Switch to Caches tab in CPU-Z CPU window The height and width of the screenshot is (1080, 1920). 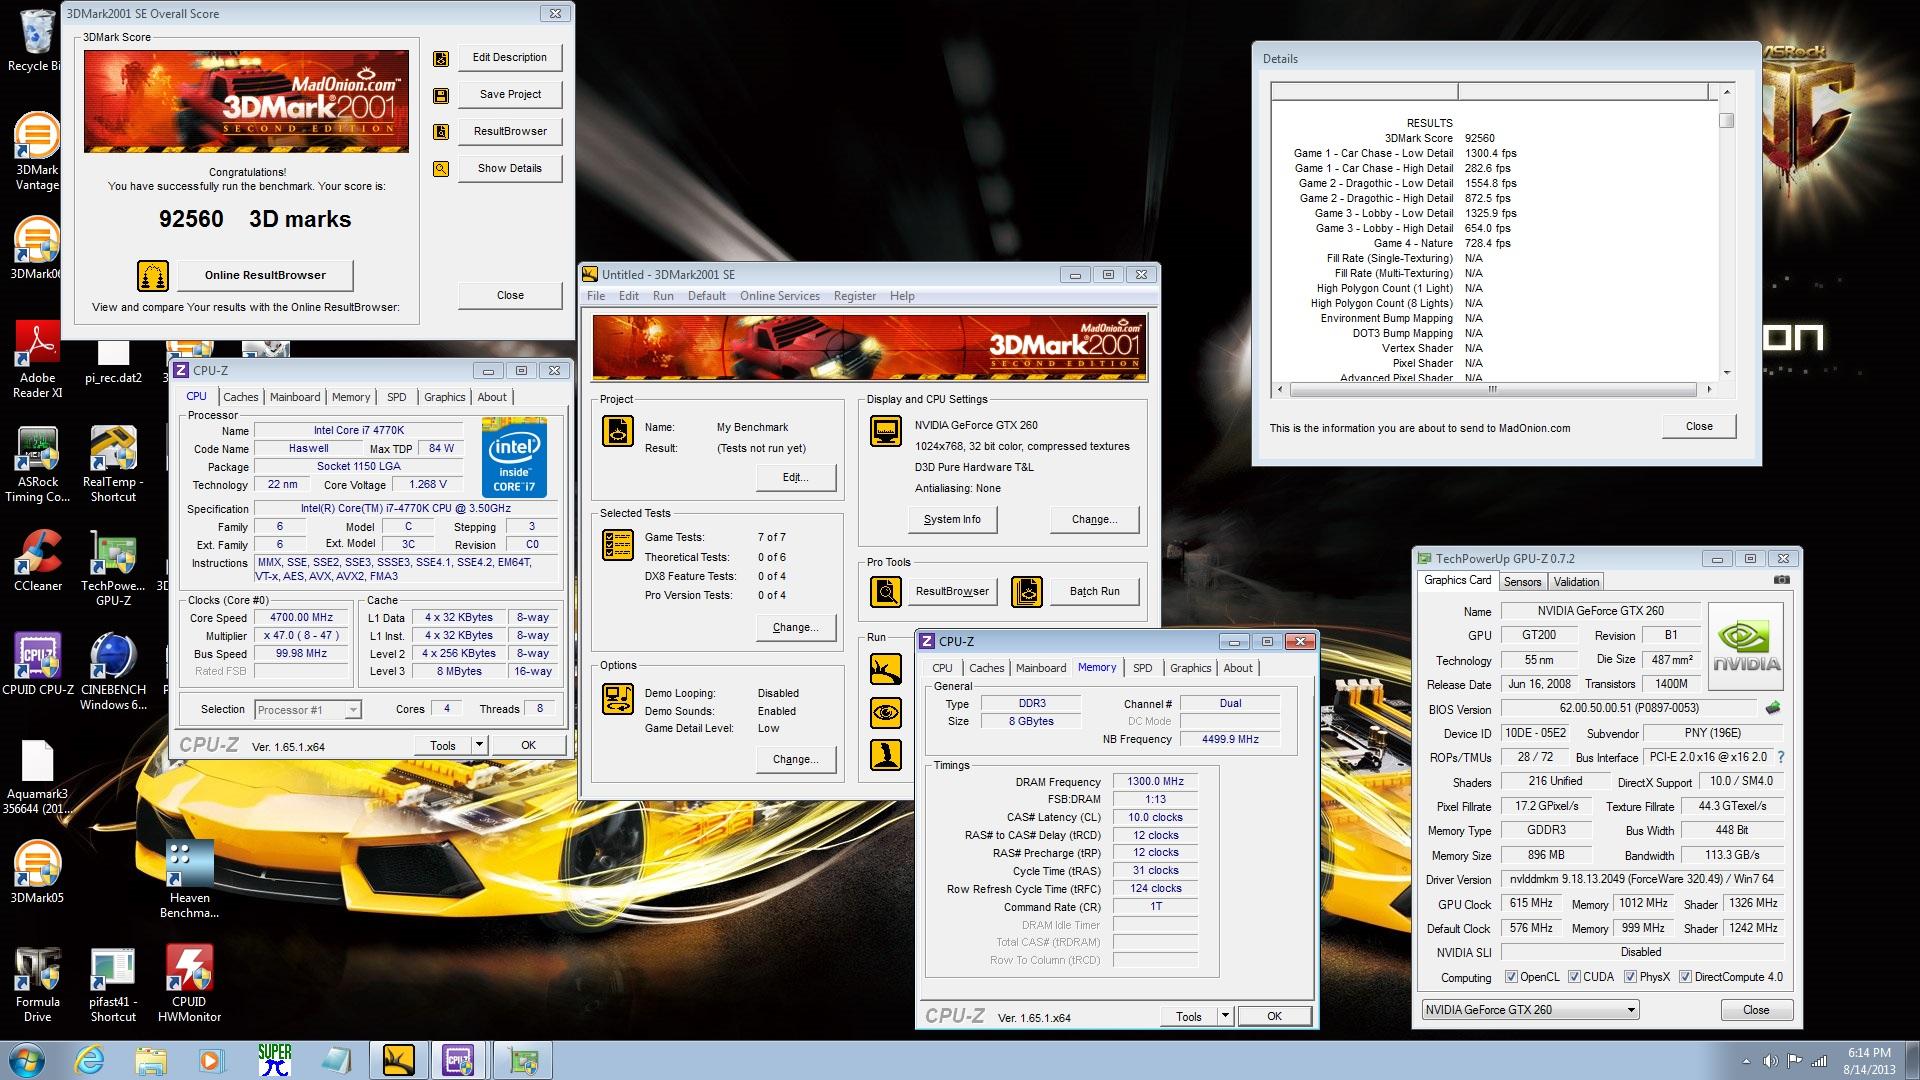click(x=240, y=397)
